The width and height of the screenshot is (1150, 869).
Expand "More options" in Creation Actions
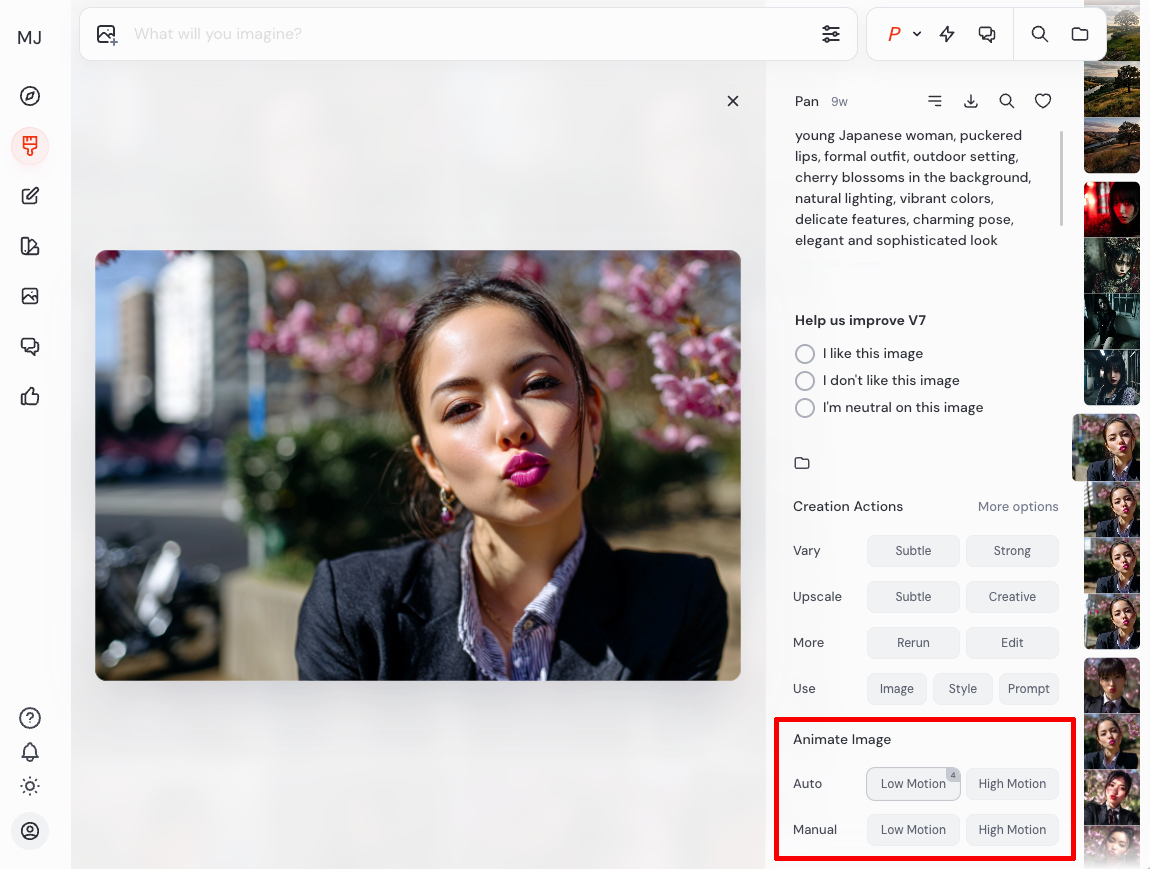pos(1017,507)
